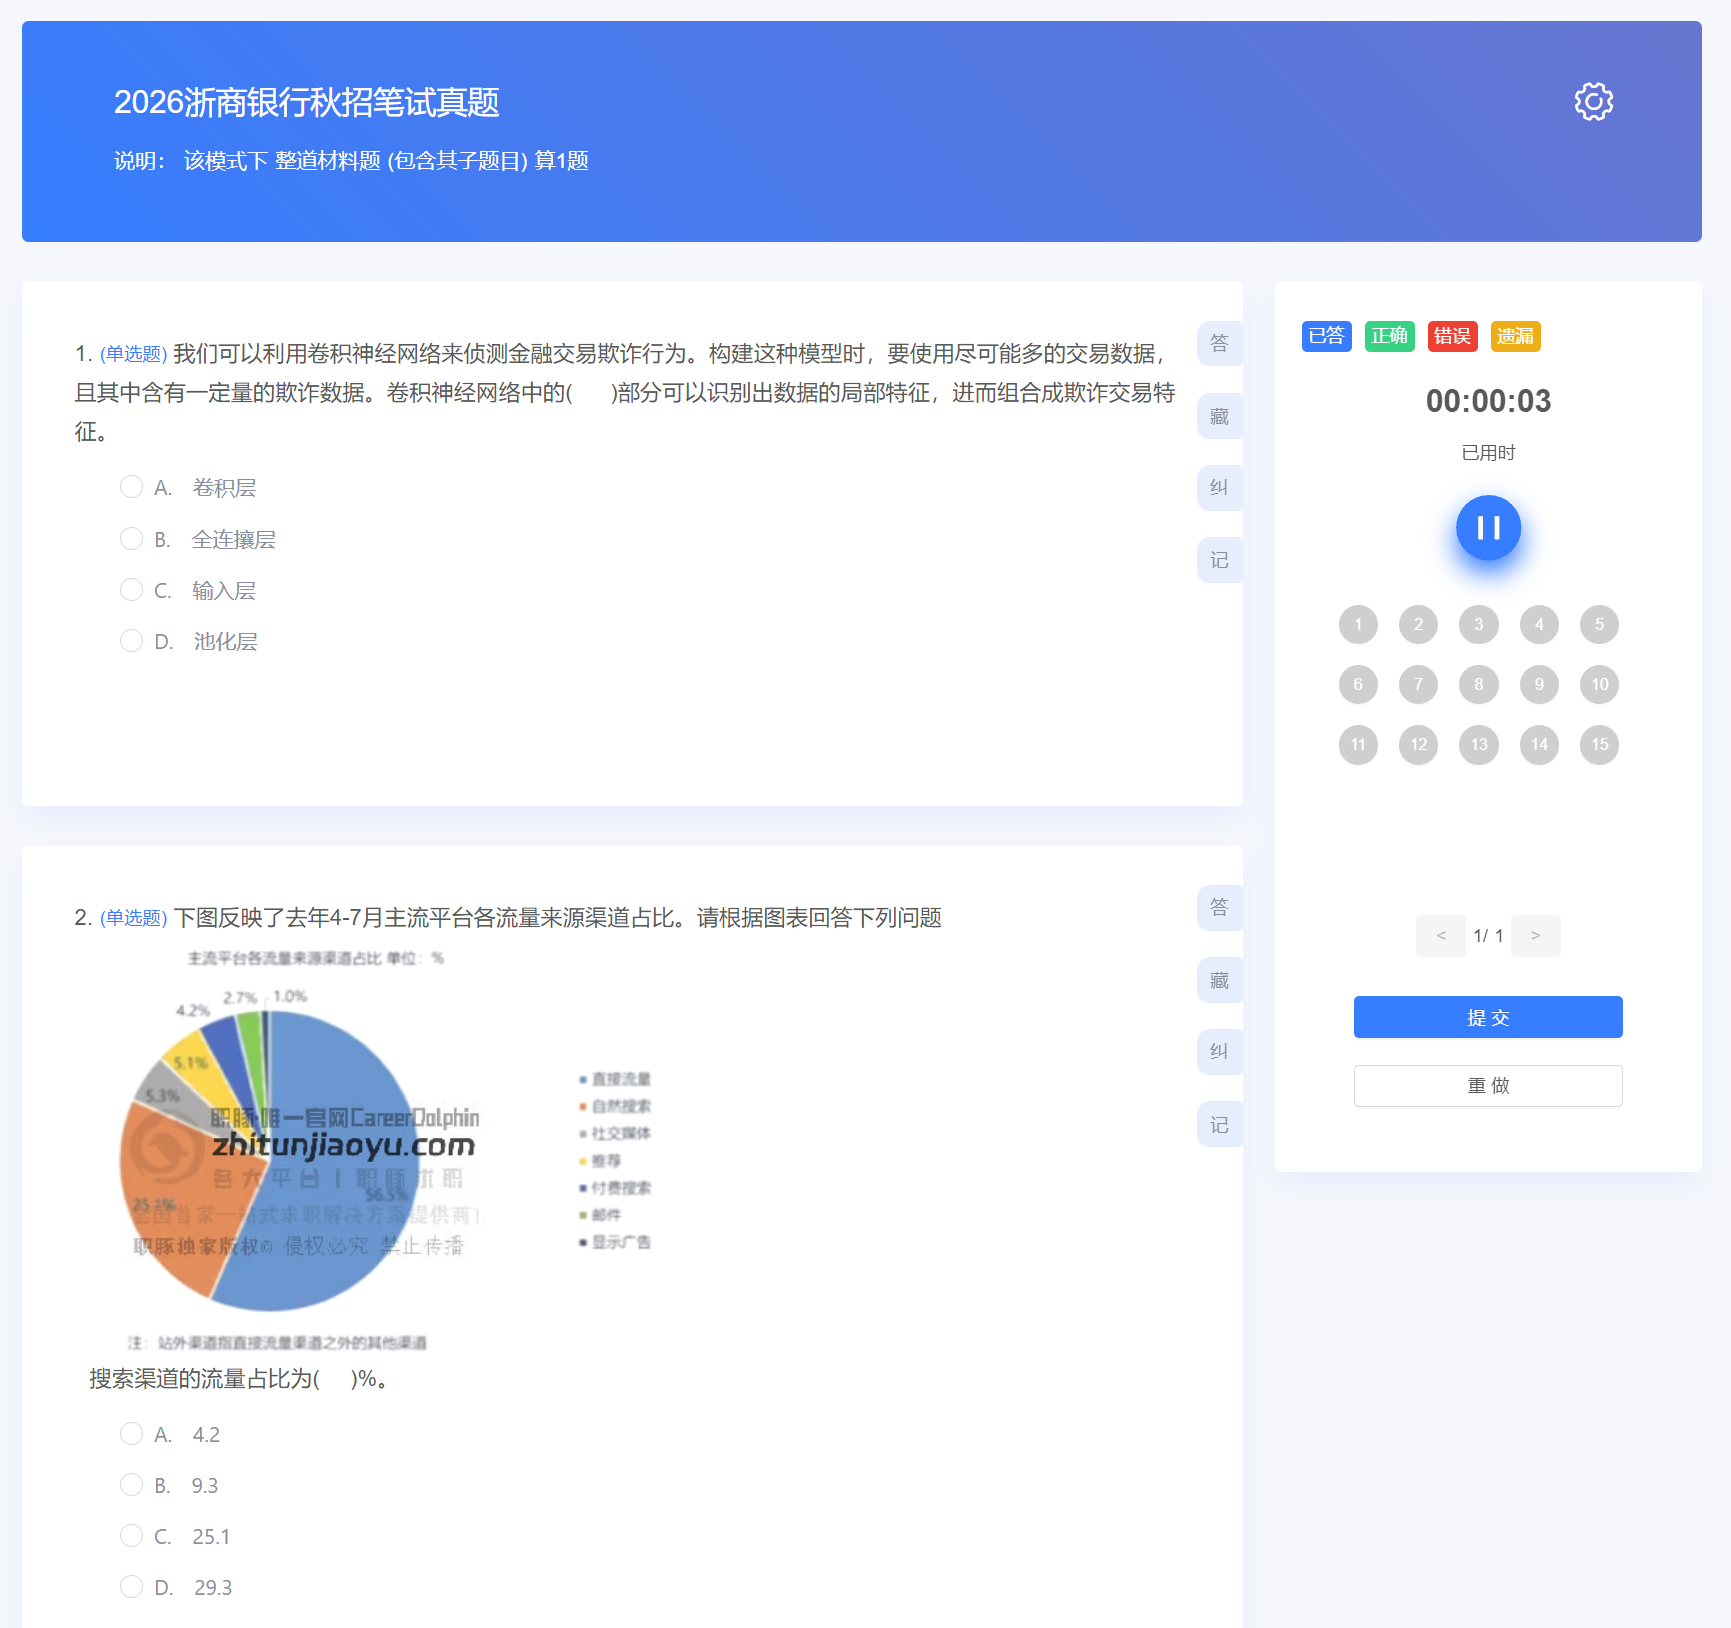Viewport: 1731px width, 1628px height.
Task: Jump to question number 5
Action: point(1599,624)
